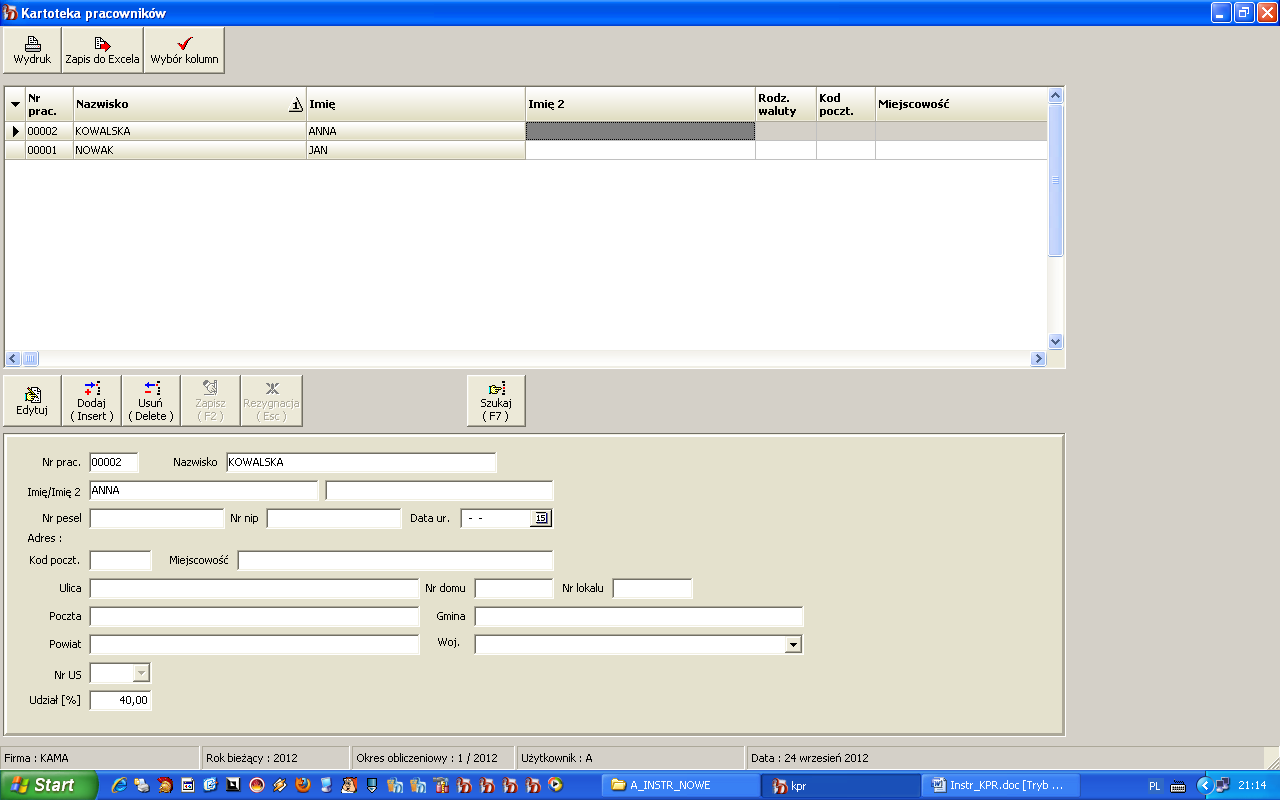
Task: Expand the Nr US dropdown
Action: click(141, 673)
